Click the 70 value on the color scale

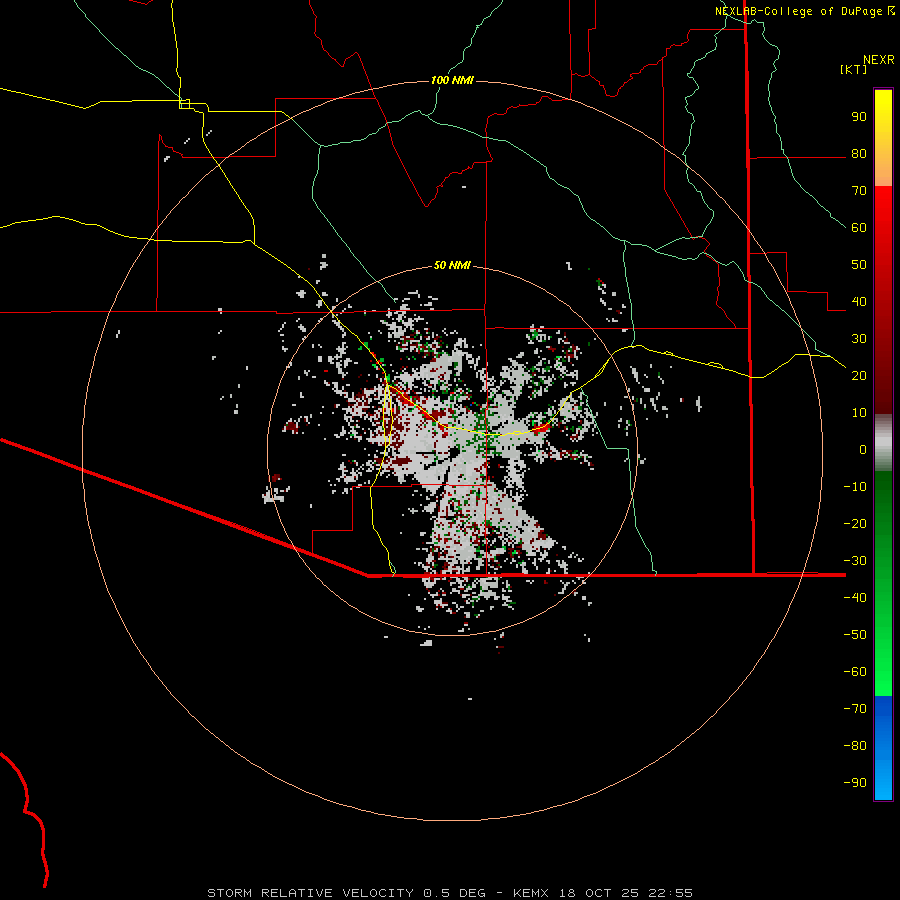859,191
